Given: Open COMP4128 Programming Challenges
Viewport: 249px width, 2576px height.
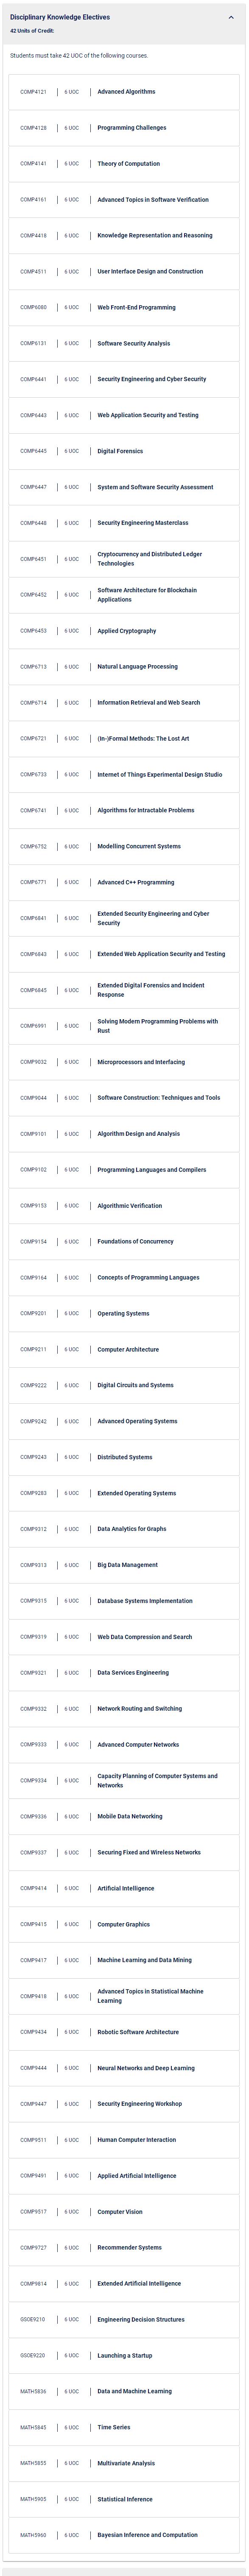Looking at the screenshot, I should coord(124,128).
